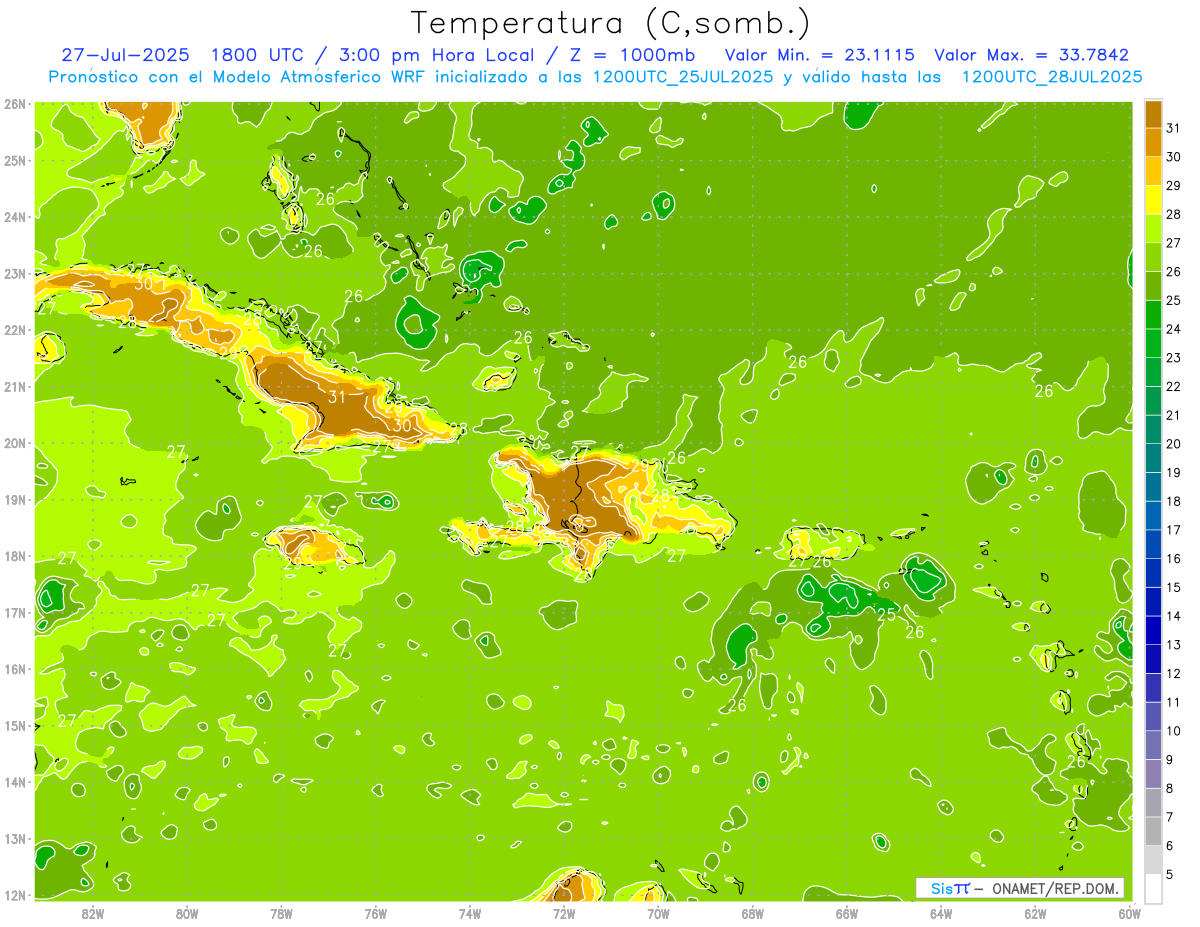
Task: Click the '78W' longitude axis label
Action: pos(281,913)
